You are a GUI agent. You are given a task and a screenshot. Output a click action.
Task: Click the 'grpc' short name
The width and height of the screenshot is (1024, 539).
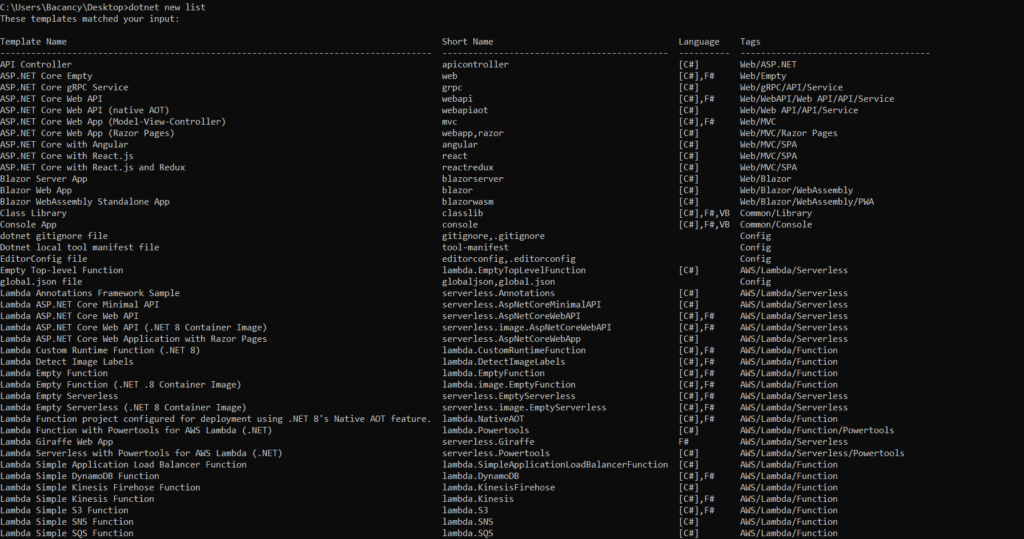[x=452, y=88]
